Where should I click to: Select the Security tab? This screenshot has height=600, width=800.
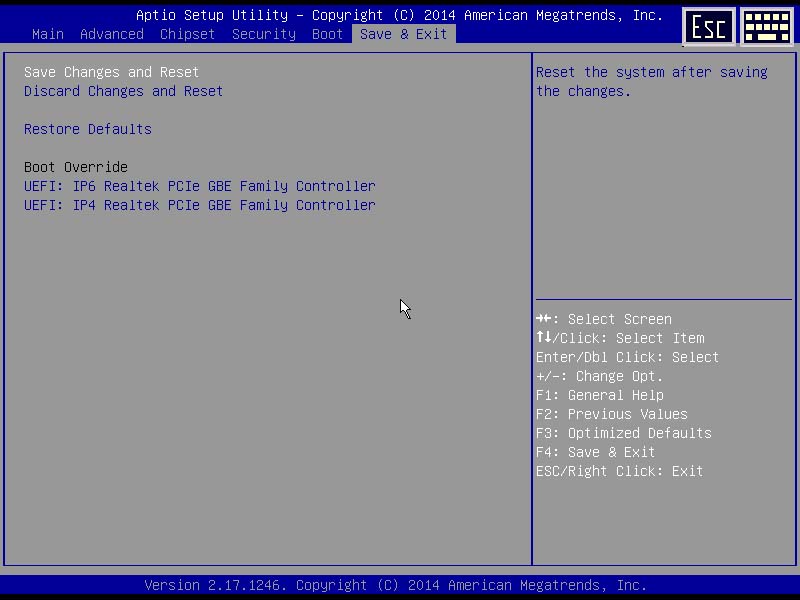(264, 34)
